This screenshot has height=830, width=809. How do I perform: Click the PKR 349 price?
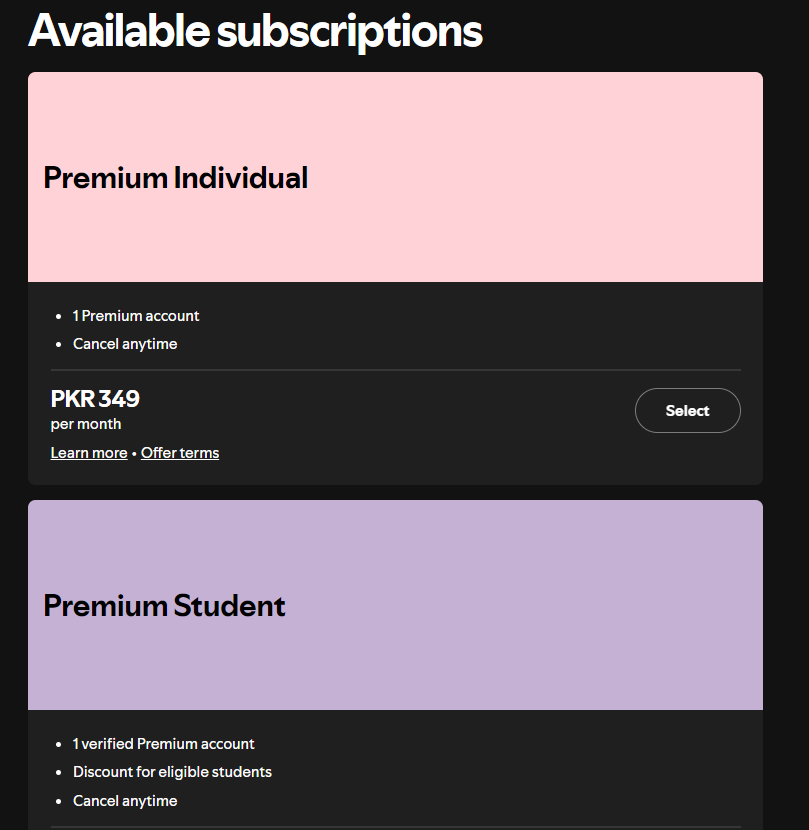[x=95, y=399]
